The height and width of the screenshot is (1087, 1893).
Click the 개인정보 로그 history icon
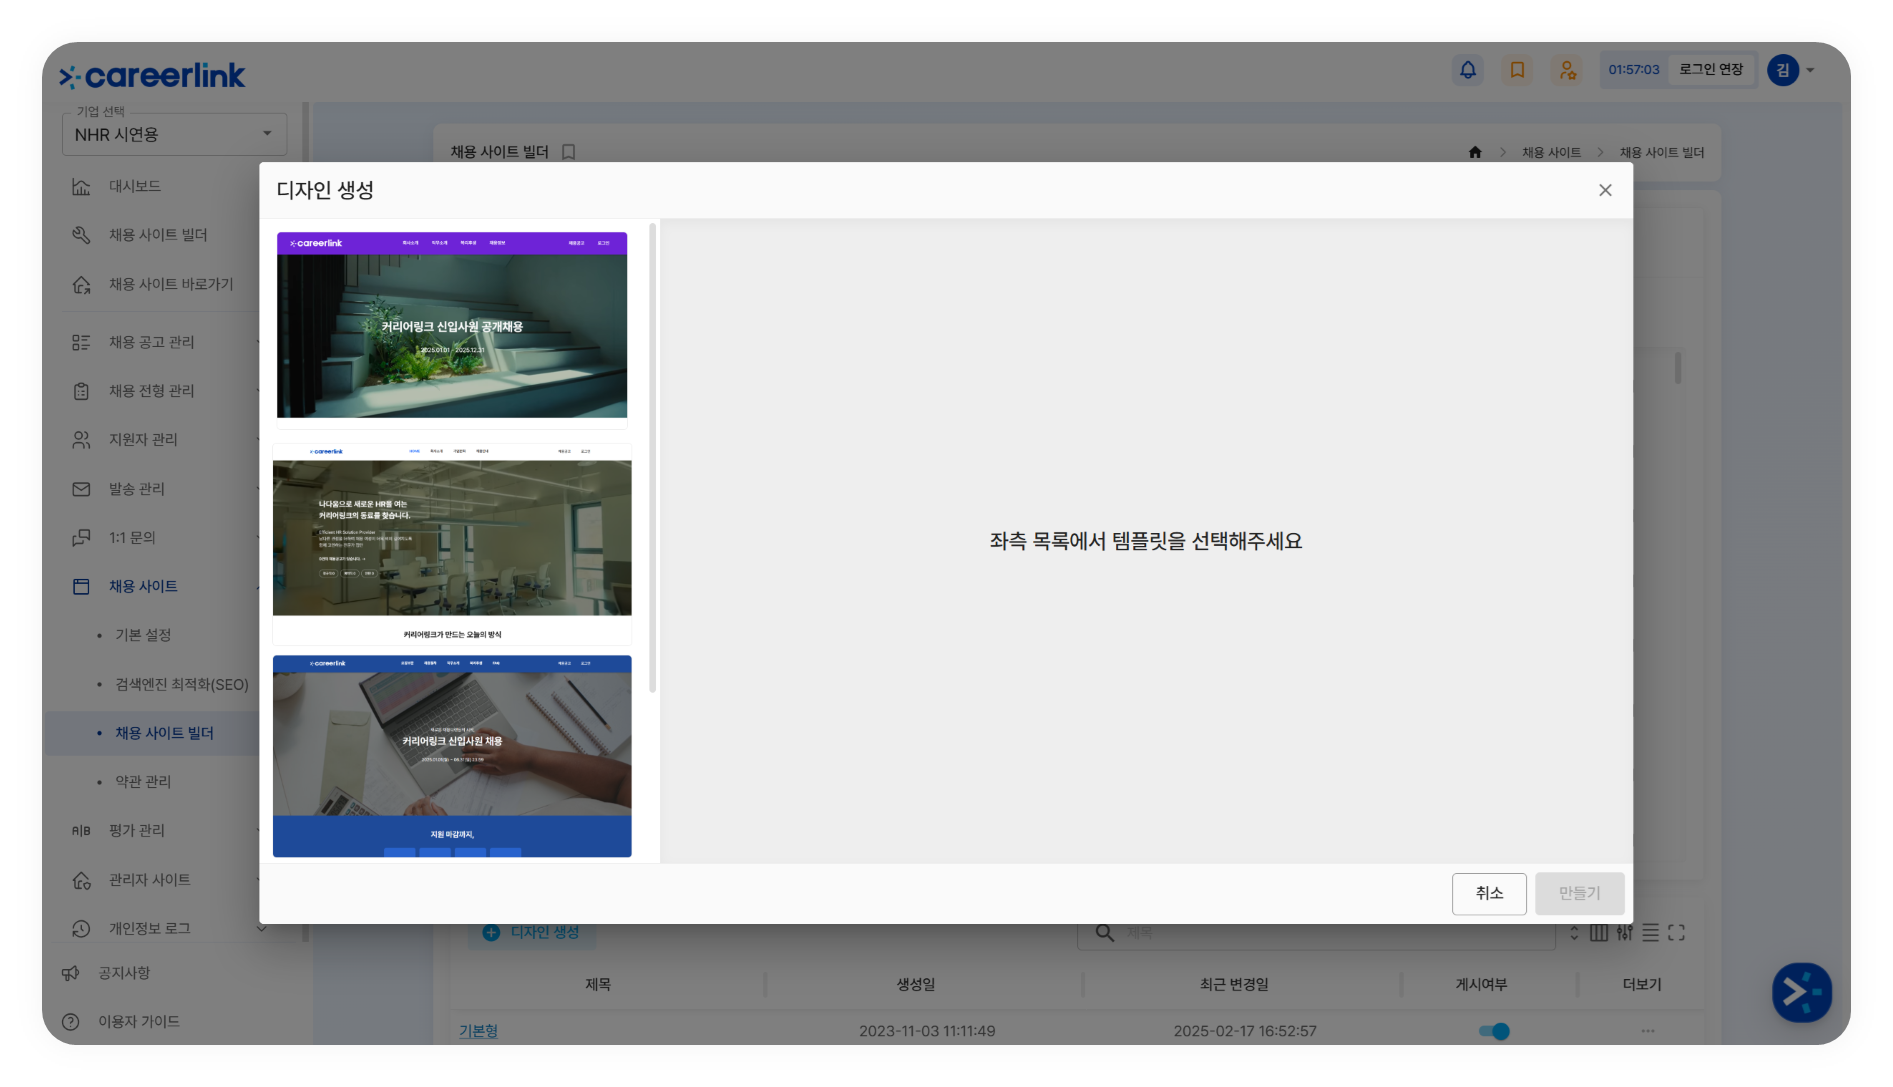tap(81, 929)
